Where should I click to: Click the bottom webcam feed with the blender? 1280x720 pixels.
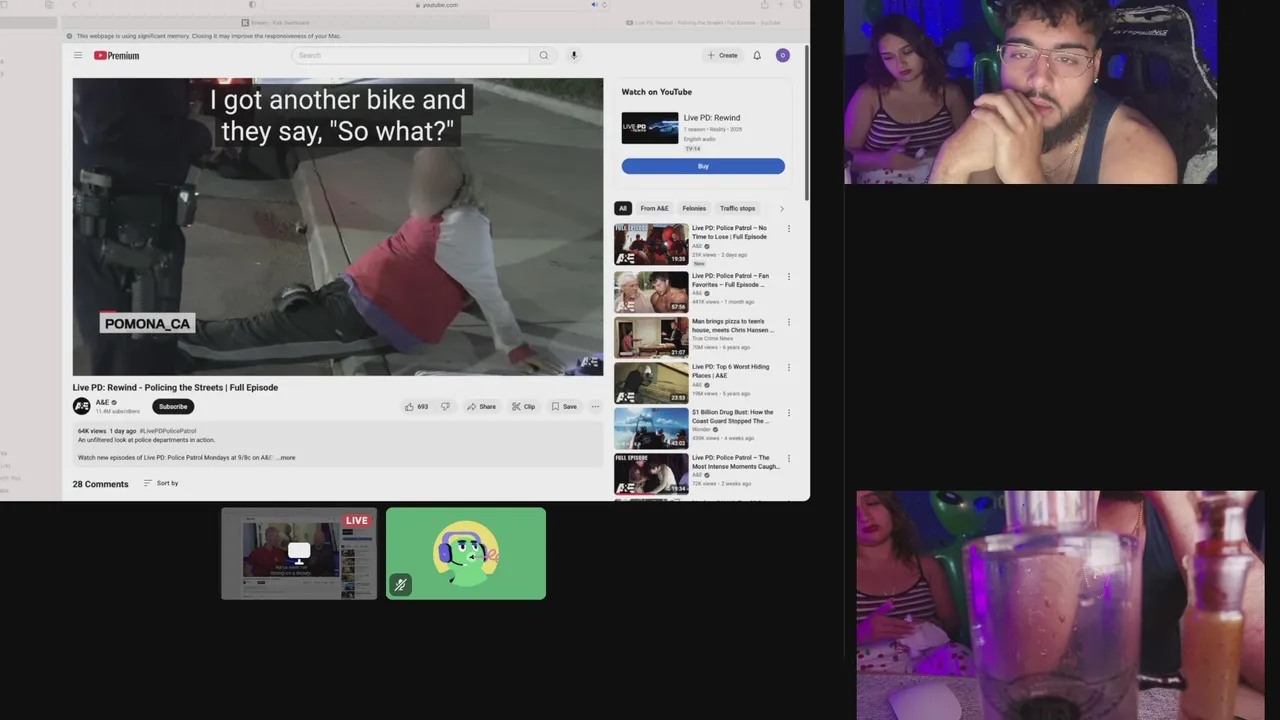pos(1061,605)
